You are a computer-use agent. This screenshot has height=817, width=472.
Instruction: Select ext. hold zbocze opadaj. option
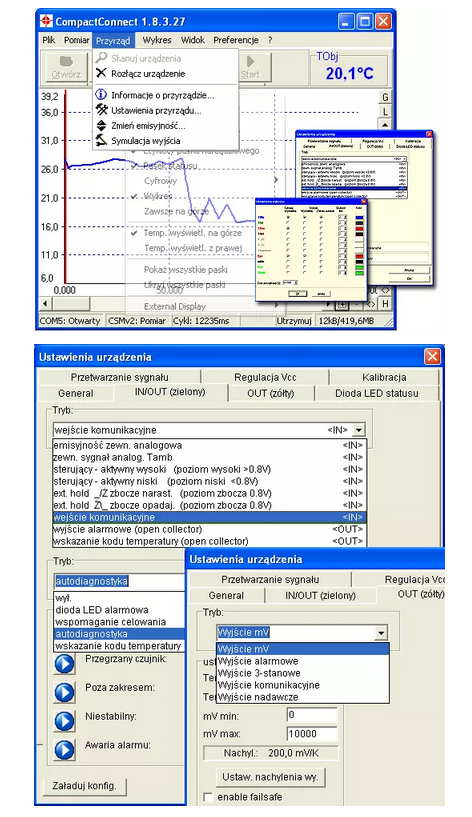point(209,505)
